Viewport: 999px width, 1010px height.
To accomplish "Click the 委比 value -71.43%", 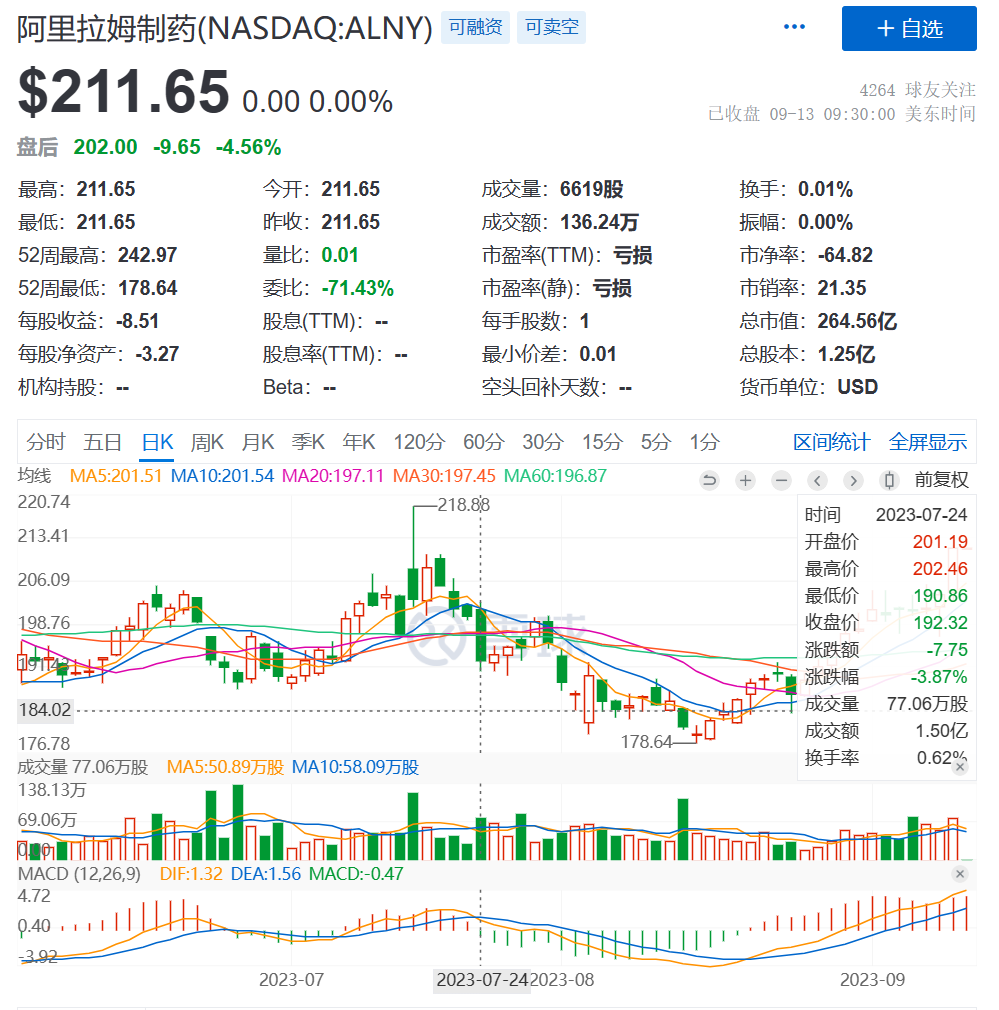I will tap(357, 288).
